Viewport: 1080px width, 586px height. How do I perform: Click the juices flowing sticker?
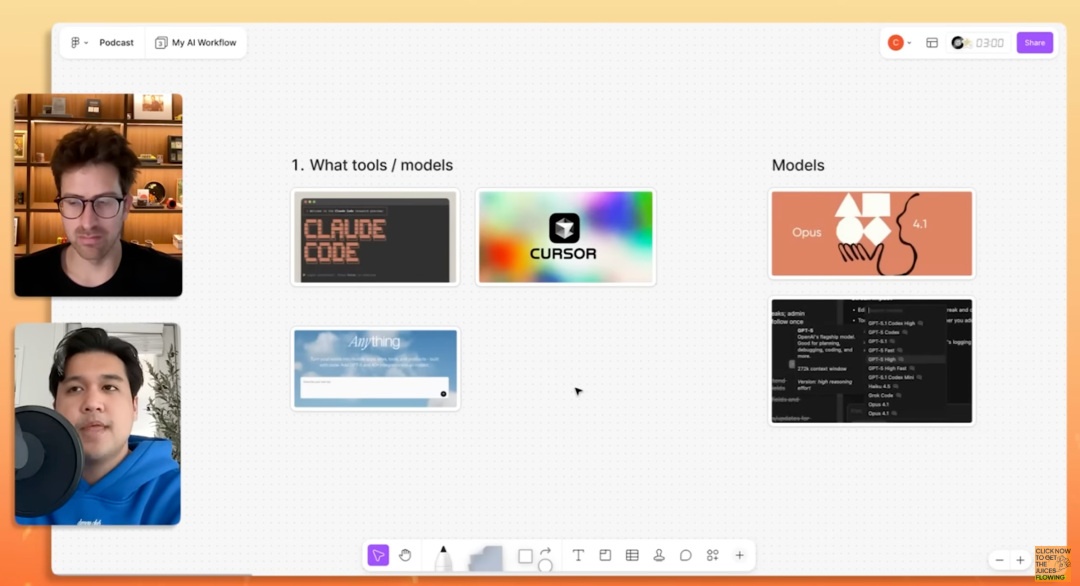point(1053,564)
